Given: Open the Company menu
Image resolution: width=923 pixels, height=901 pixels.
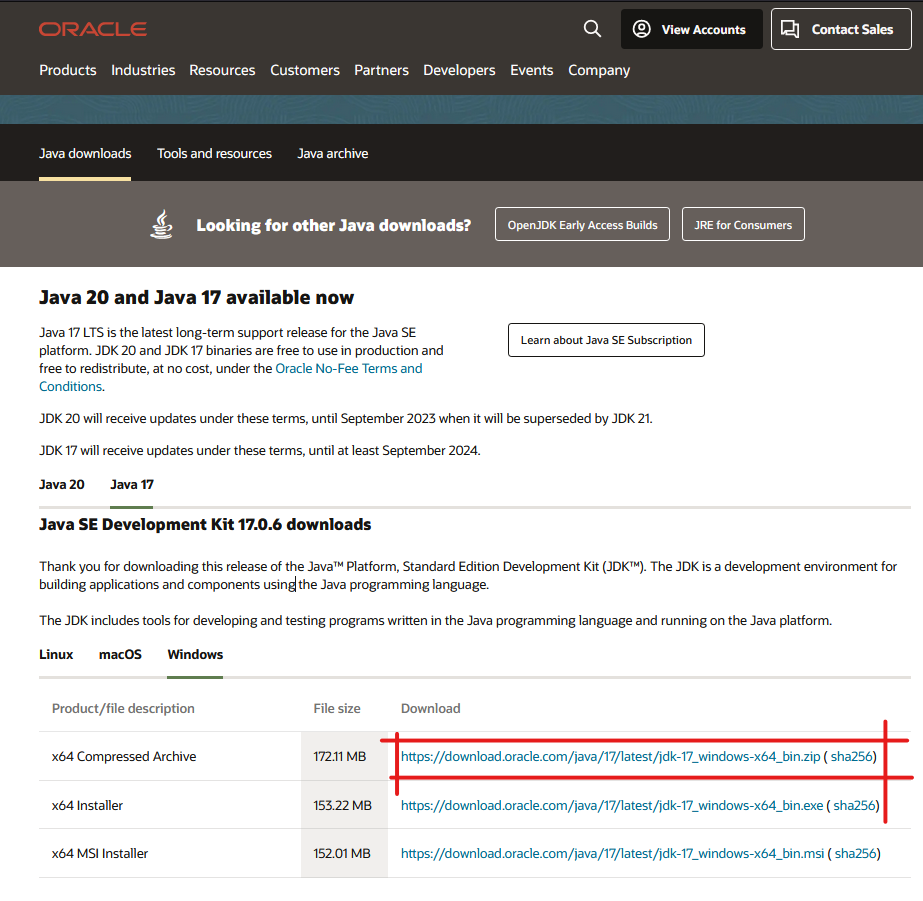Looking at the screenshot, I should [599, 70].
